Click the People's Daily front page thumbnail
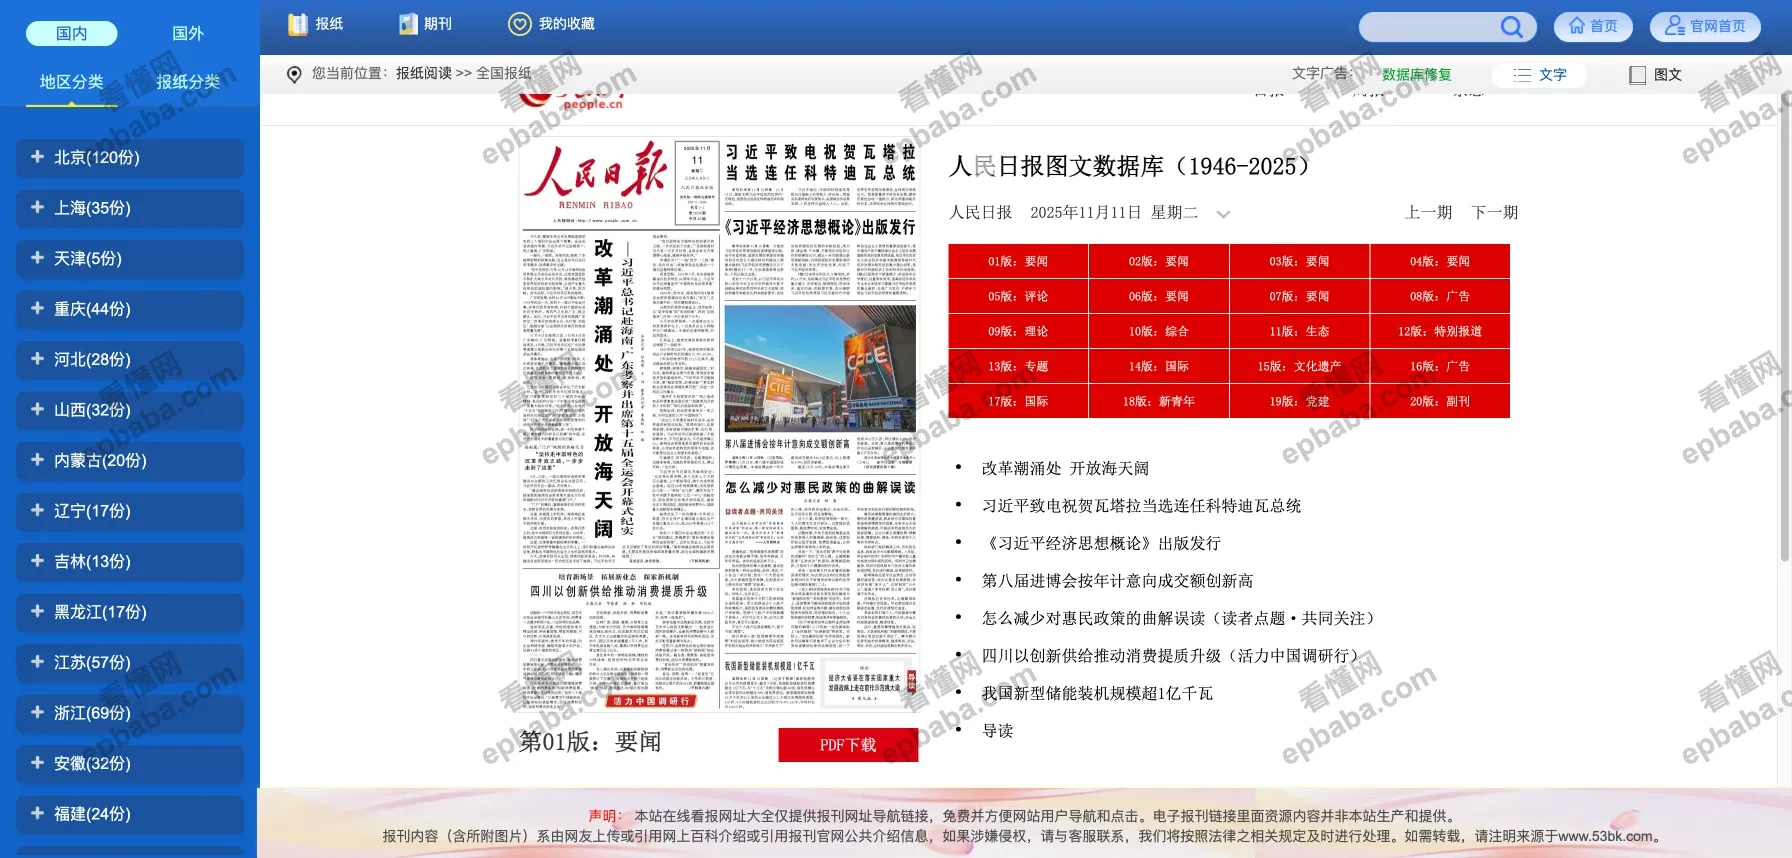The height and width of the screenshot is (858, 1792). point(719,425)
